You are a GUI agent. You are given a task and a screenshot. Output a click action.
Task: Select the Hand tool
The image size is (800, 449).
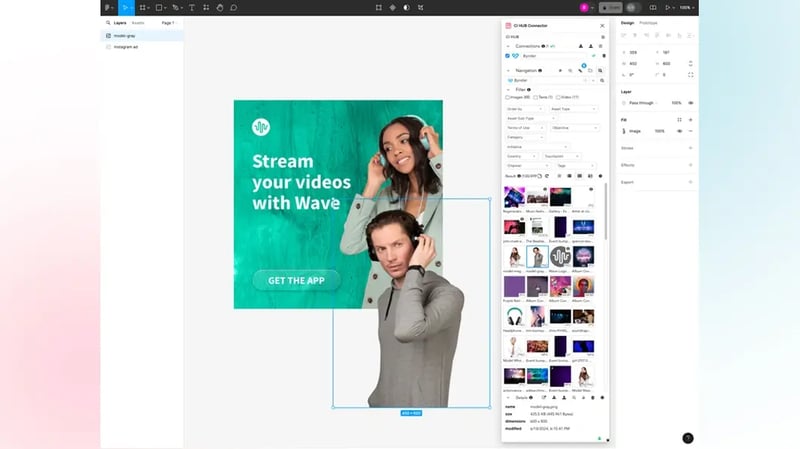[x=220, y=8]
